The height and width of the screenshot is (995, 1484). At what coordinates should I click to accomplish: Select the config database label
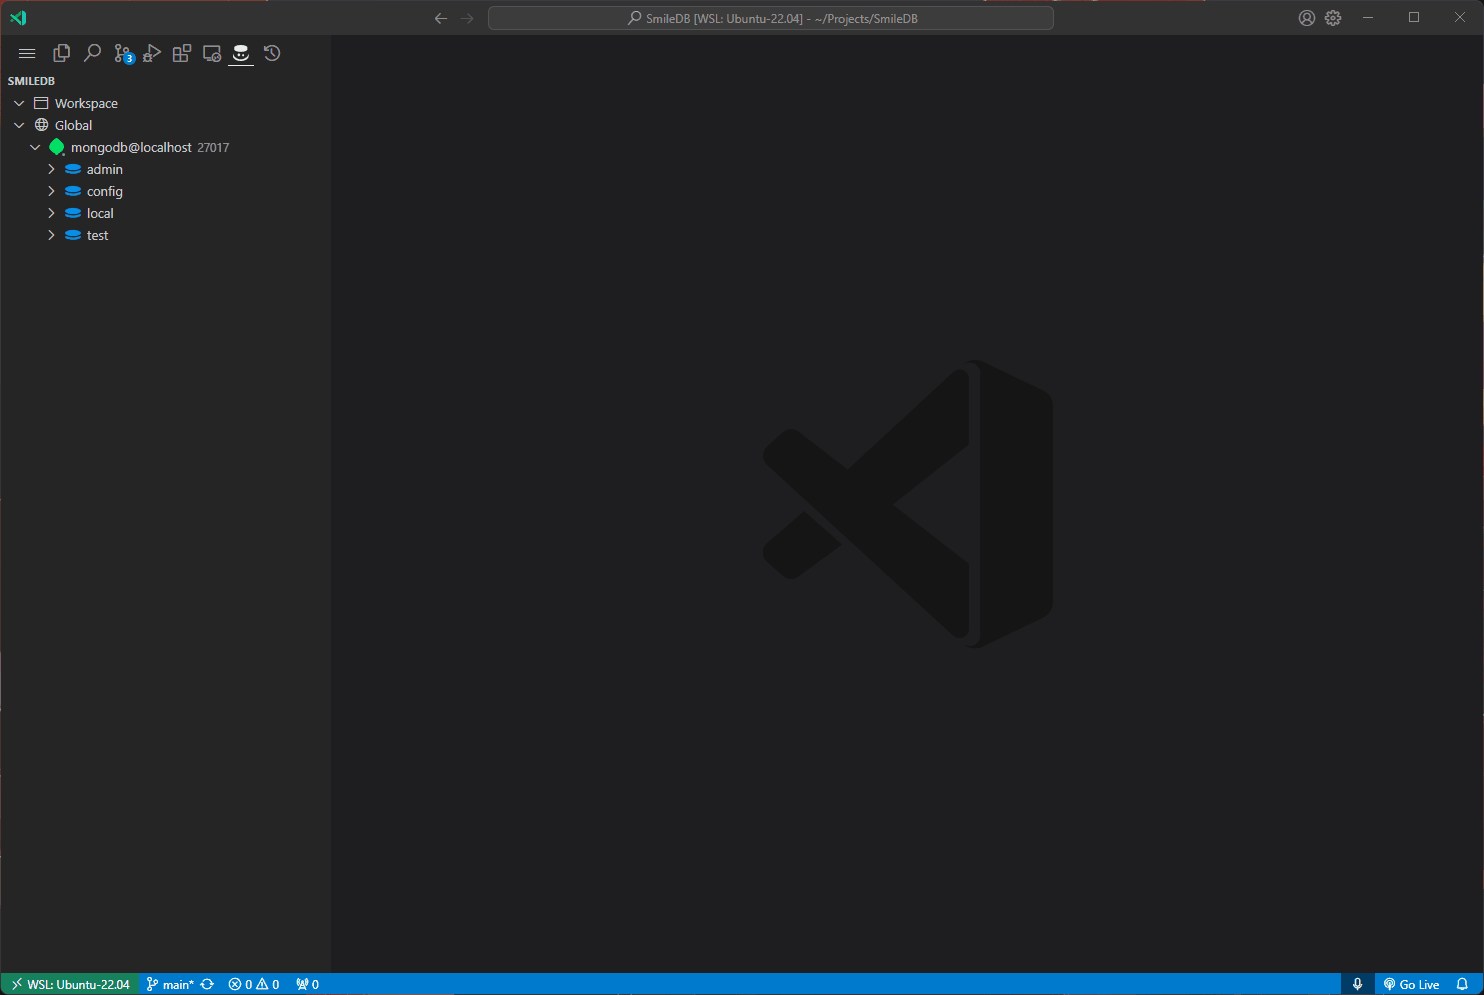(x=105, y=191)
